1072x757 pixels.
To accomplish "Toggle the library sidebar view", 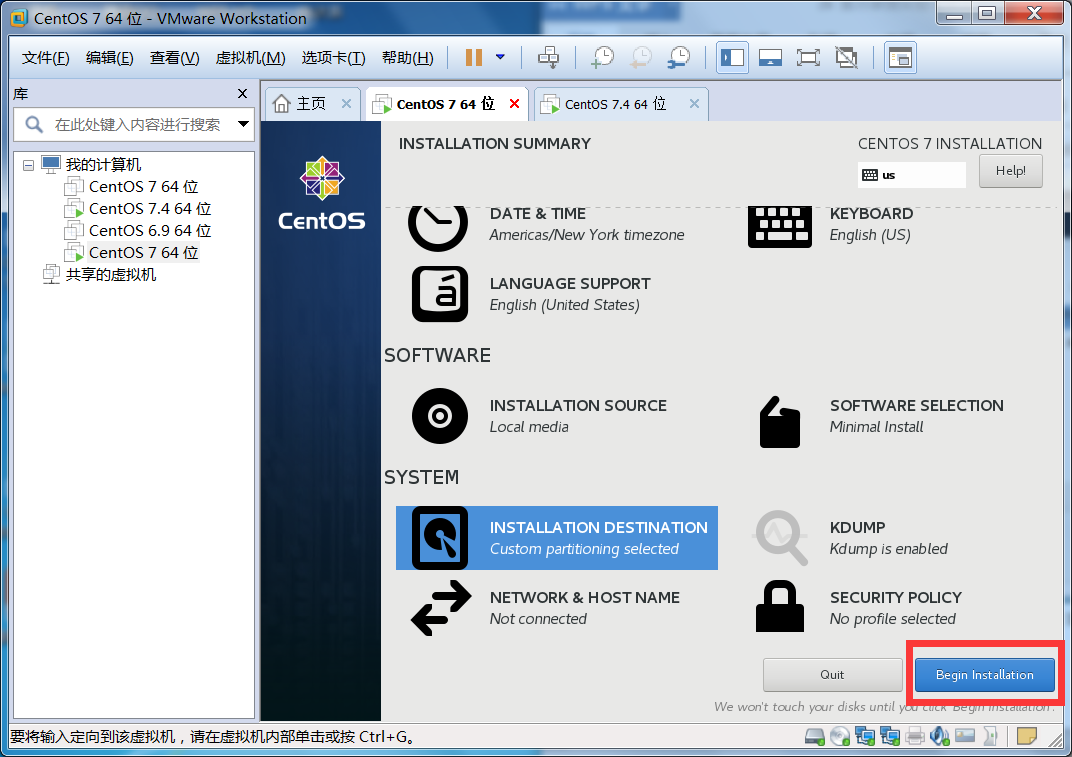I will (x=732, y=57).
